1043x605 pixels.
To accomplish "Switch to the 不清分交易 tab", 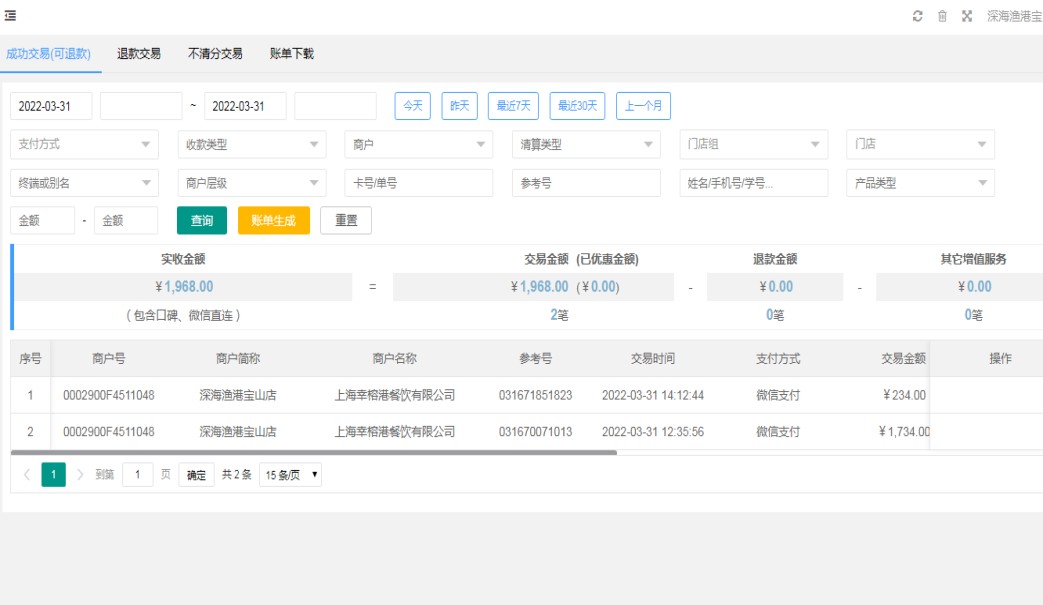I will pos(215,54).
